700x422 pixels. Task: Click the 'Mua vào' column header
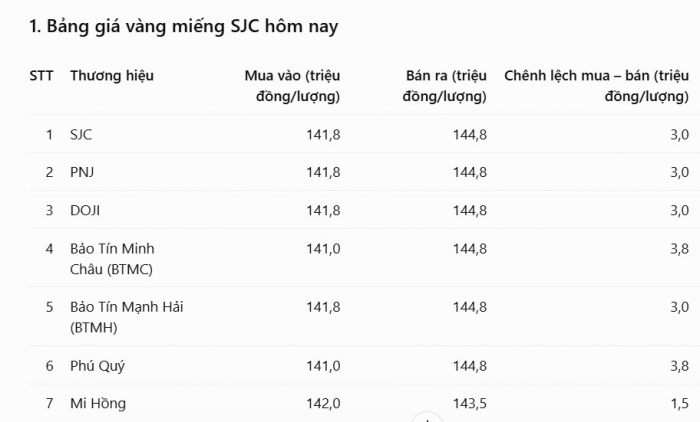(292, 86)
